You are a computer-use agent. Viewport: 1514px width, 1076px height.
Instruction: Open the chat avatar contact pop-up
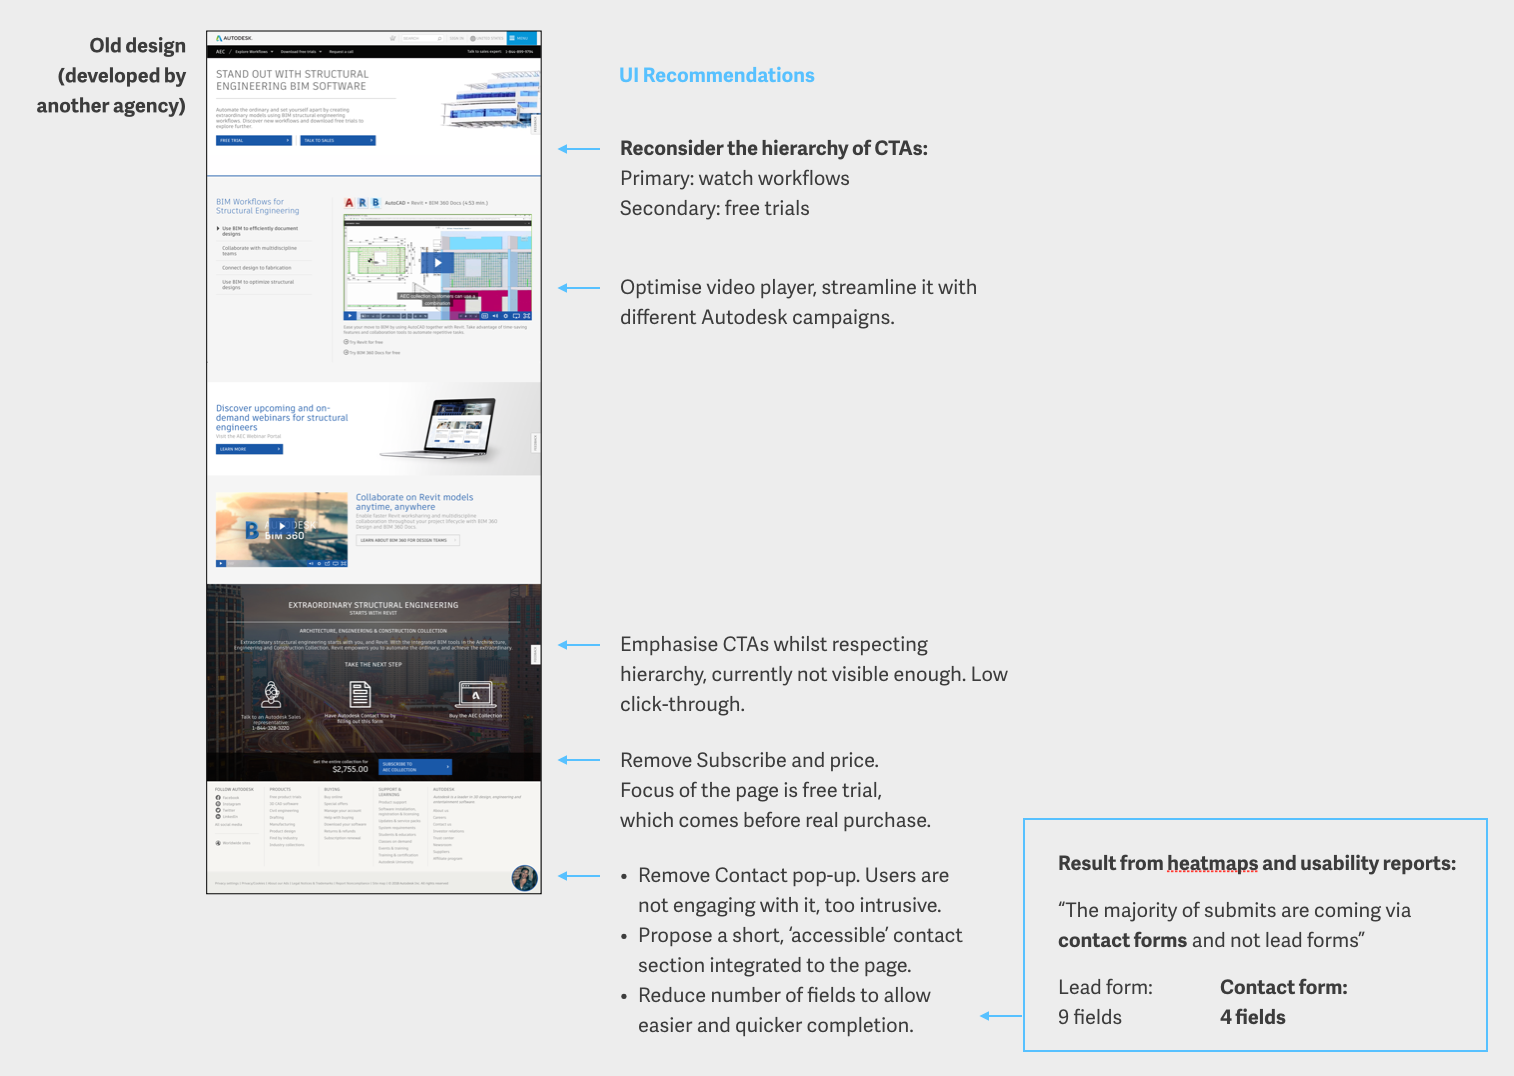click(x=525, y=878)
